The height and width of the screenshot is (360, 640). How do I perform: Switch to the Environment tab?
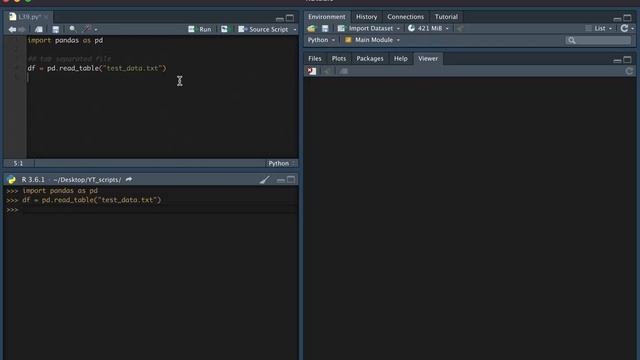327,17
